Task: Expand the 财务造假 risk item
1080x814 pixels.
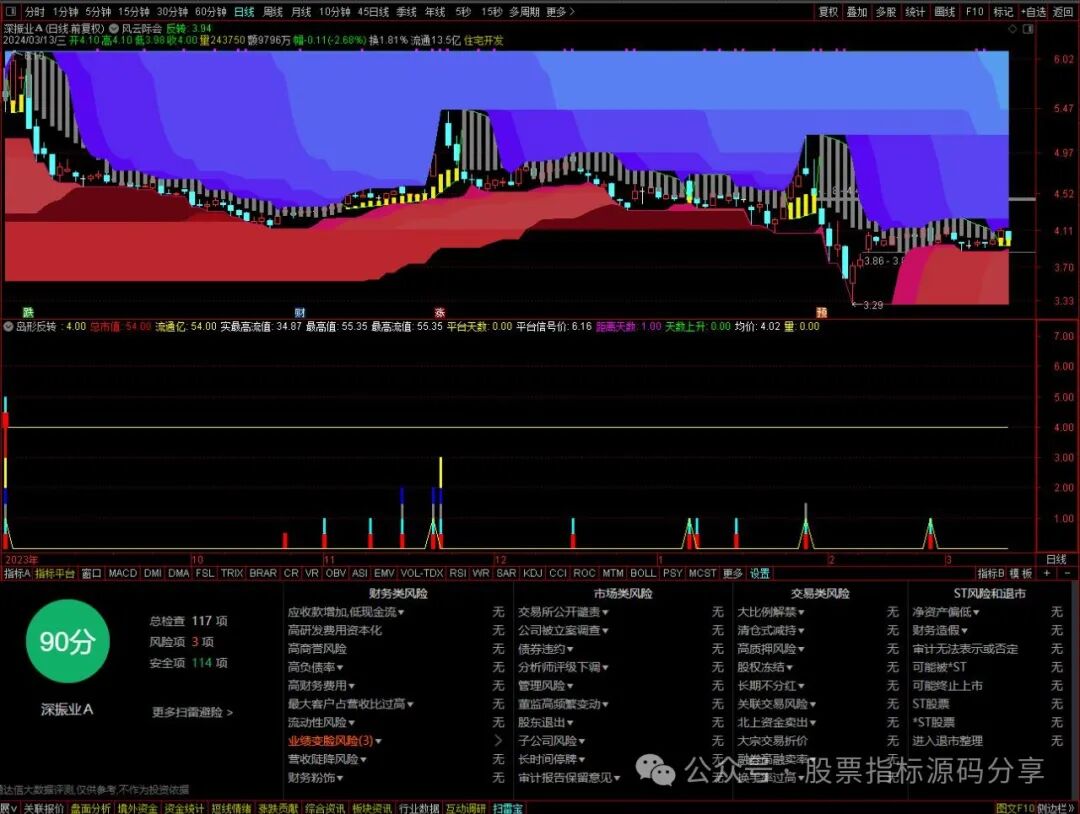Action: [940, 630]
